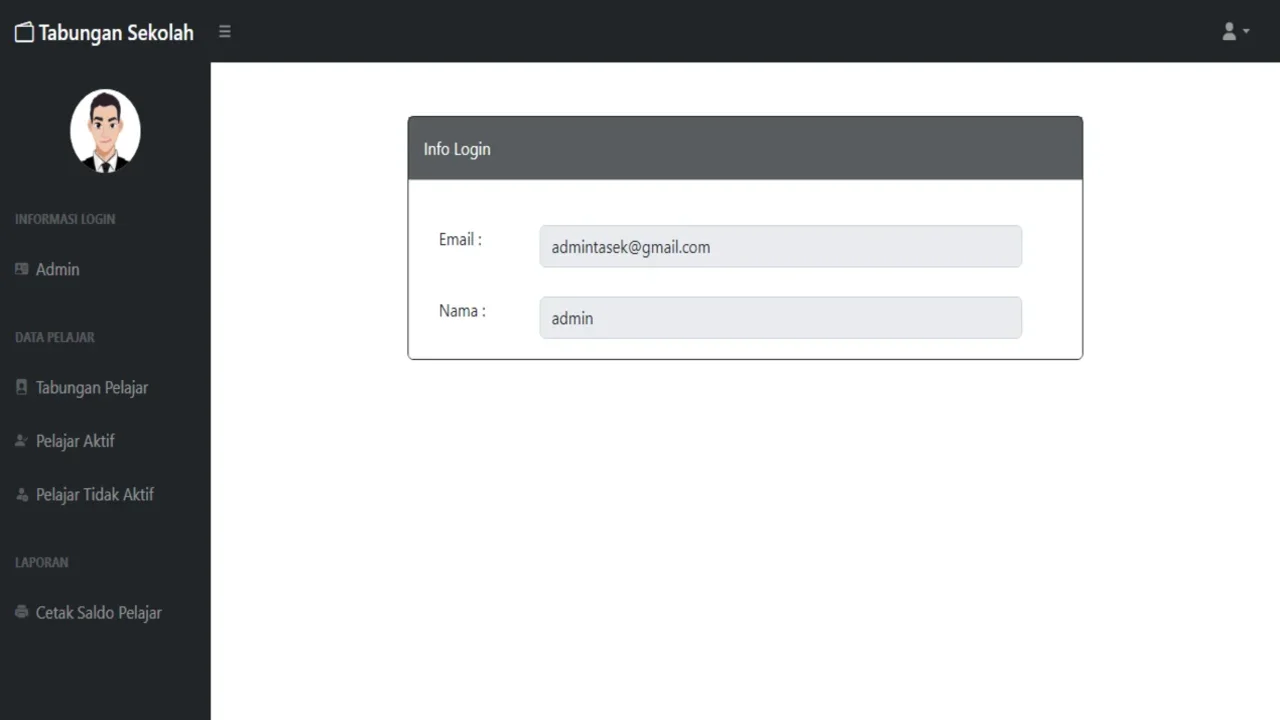
Task: Toggle the sidebar with the hamburger icon
Action: [x=225, y=32]
